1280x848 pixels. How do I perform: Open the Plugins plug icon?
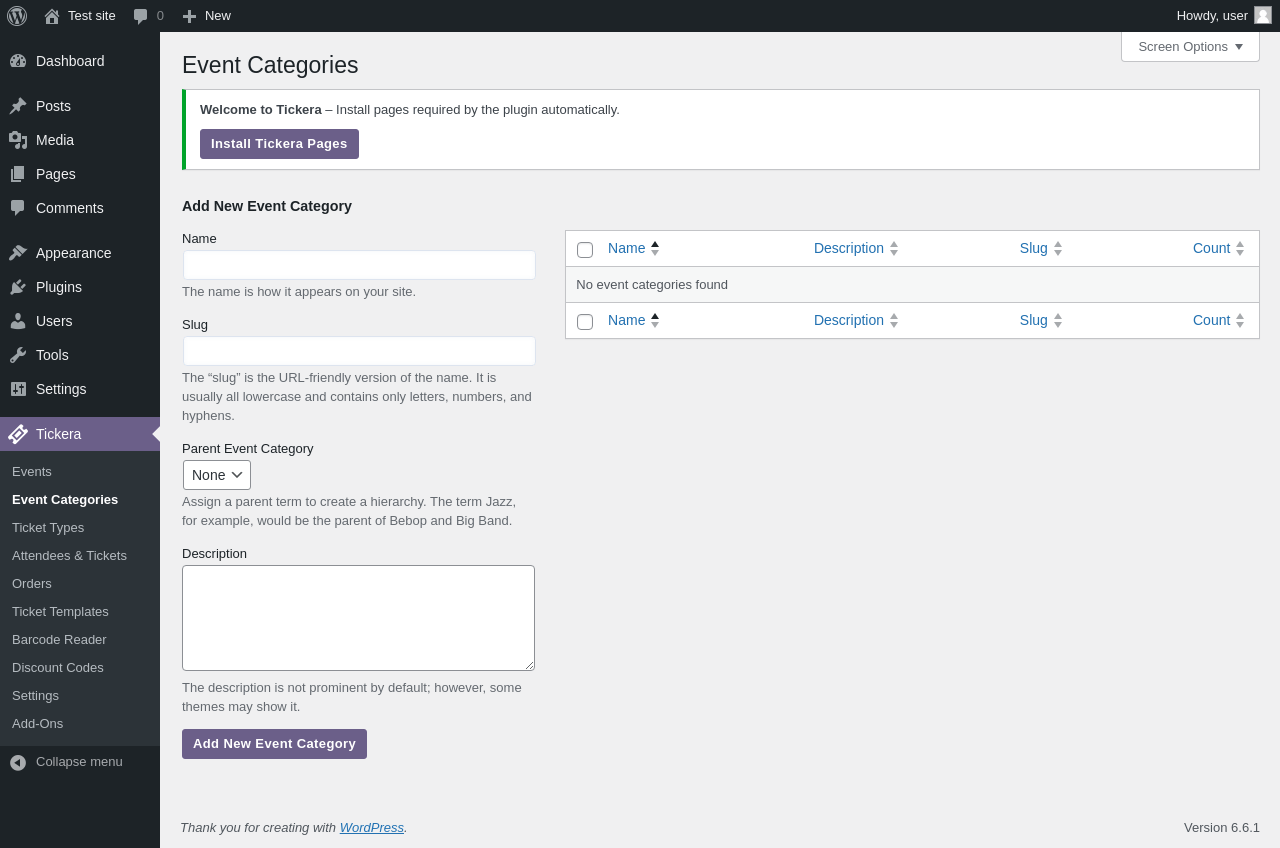point(18,287)
